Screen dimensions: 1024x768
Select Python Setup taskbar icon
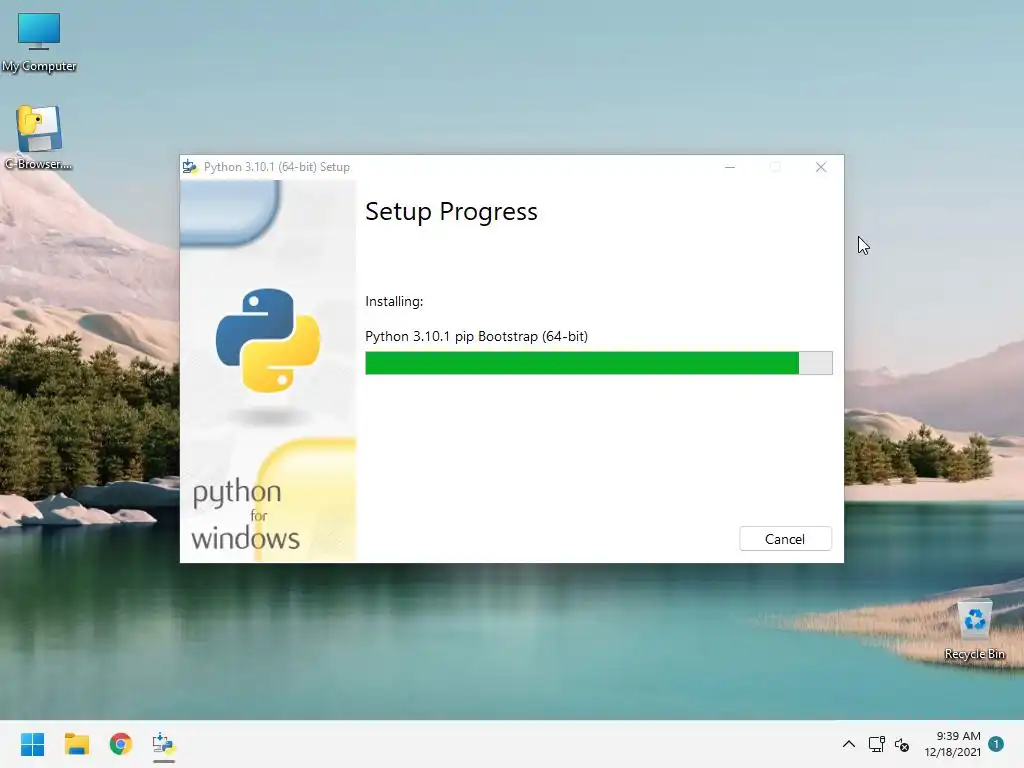click(163, 744)
